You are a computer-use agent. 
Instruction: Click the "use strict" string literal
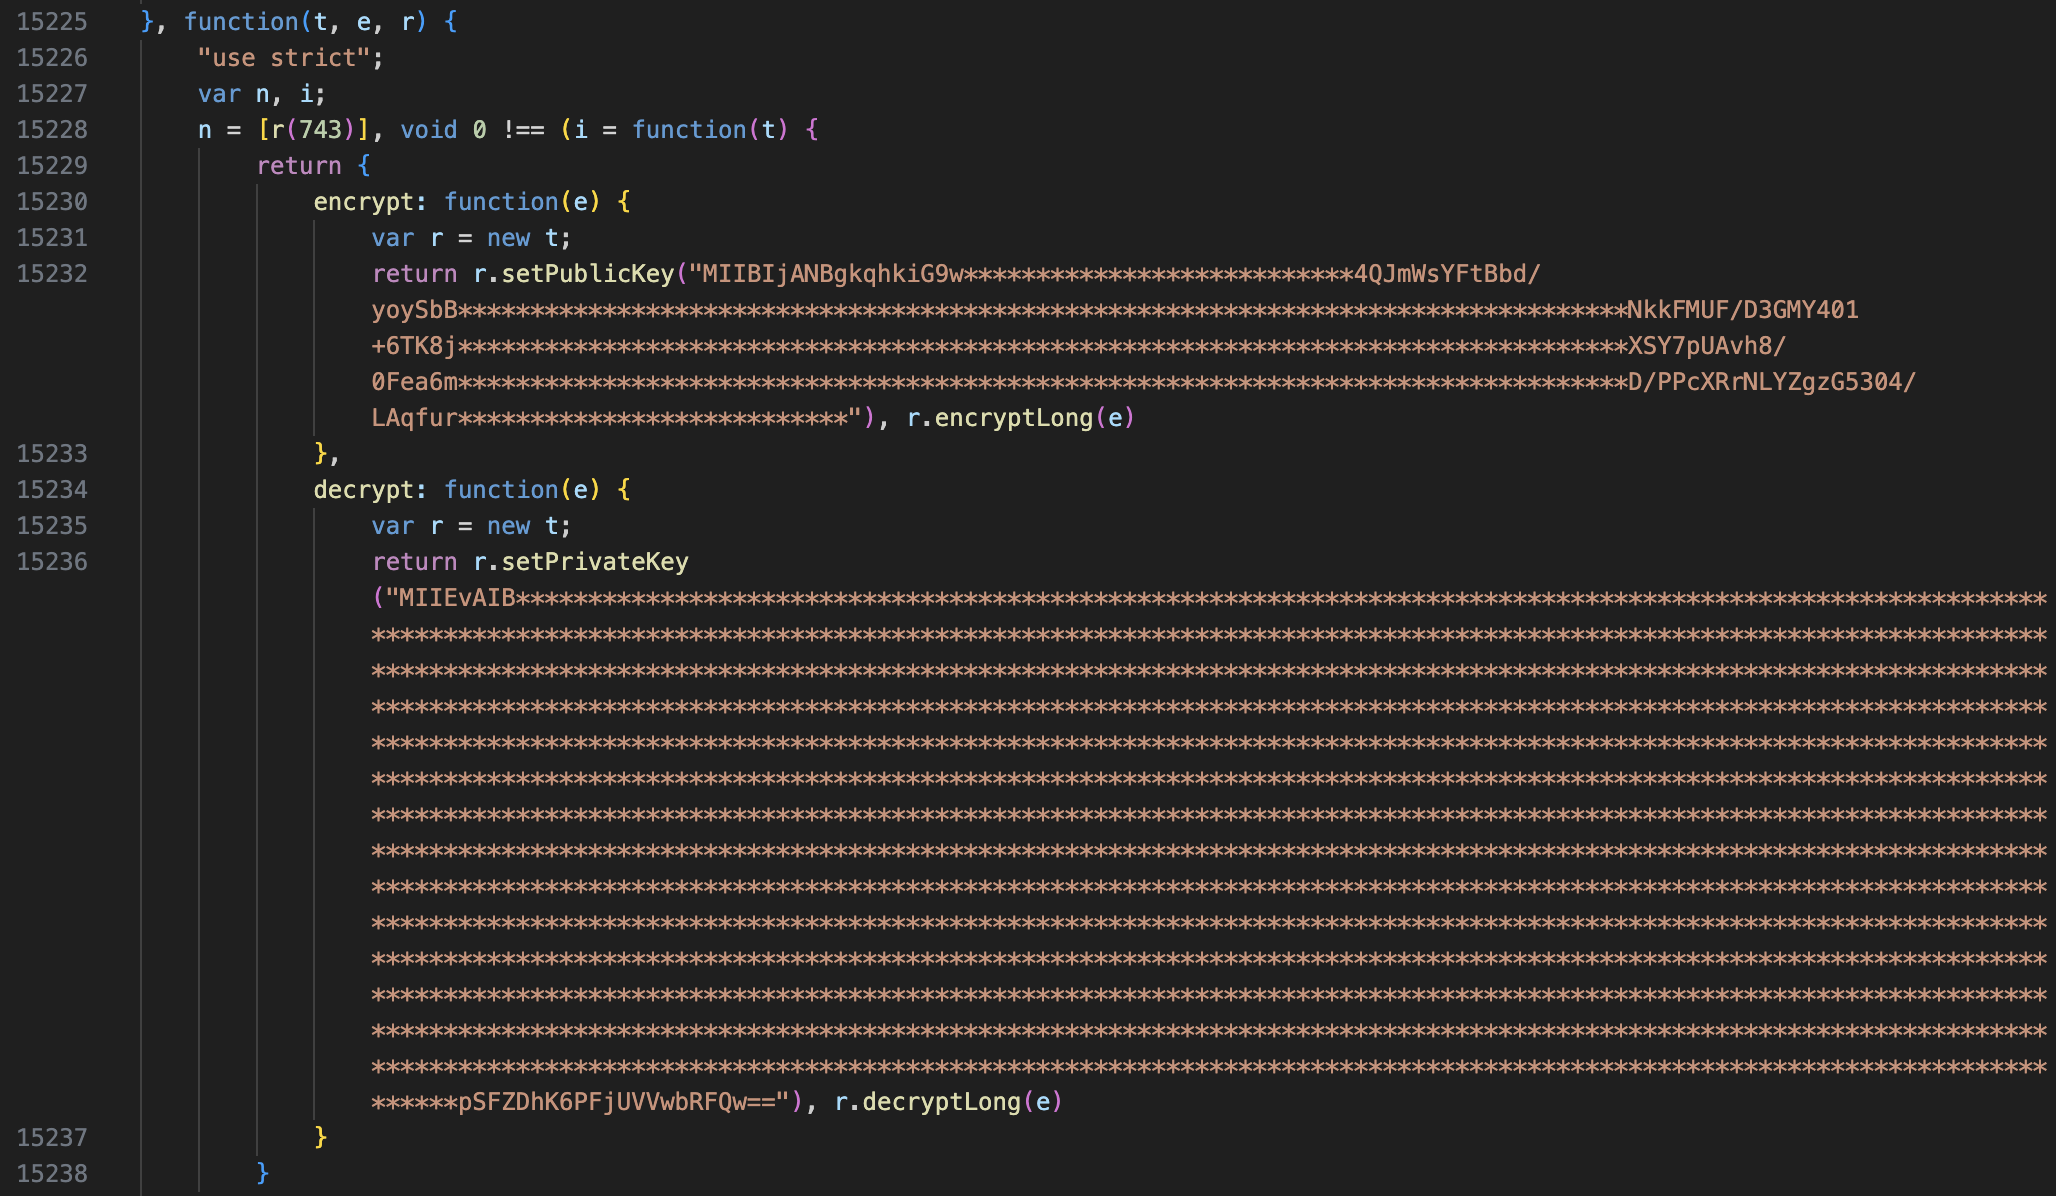click(x=284, y=58)
